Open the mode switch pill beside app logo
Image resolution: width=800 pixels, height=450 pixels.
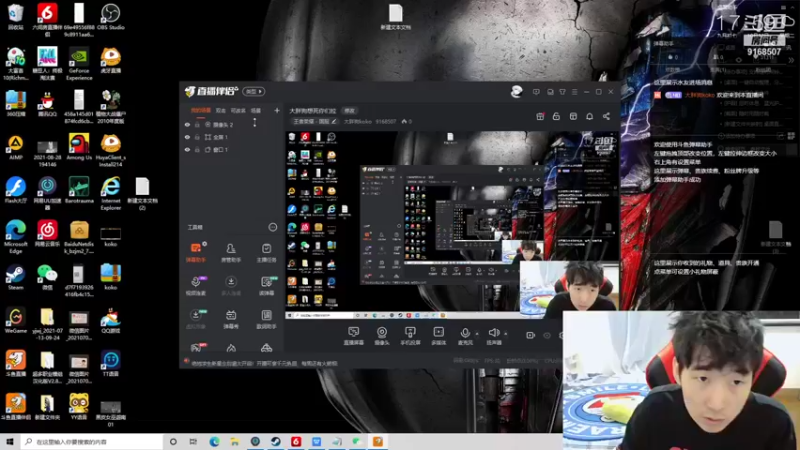(254, 91)
